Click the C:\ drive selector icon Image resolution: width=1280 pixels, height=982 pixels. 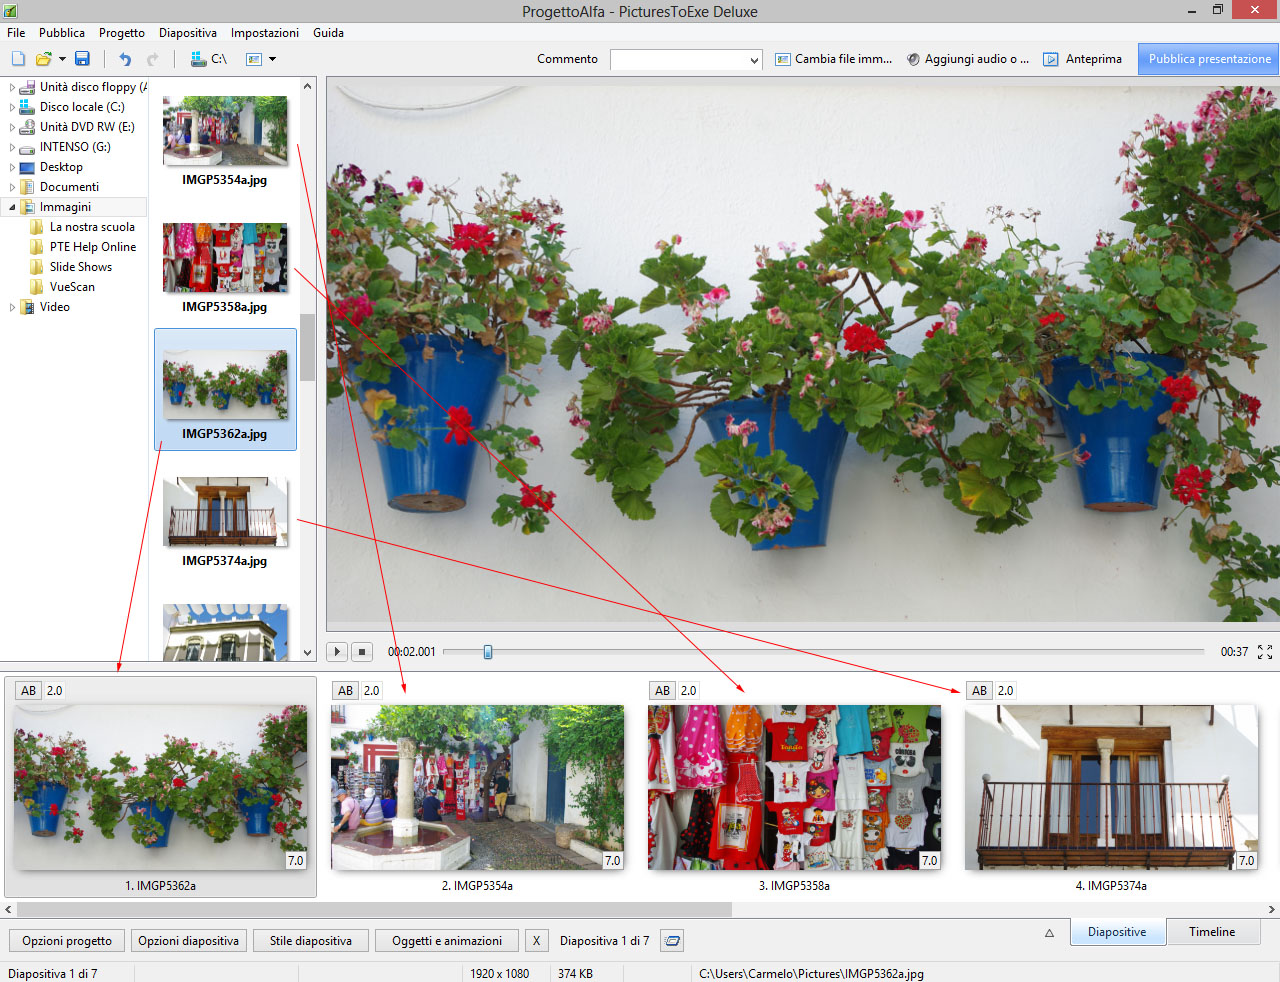pyautogui.click(x=199, y=59)
